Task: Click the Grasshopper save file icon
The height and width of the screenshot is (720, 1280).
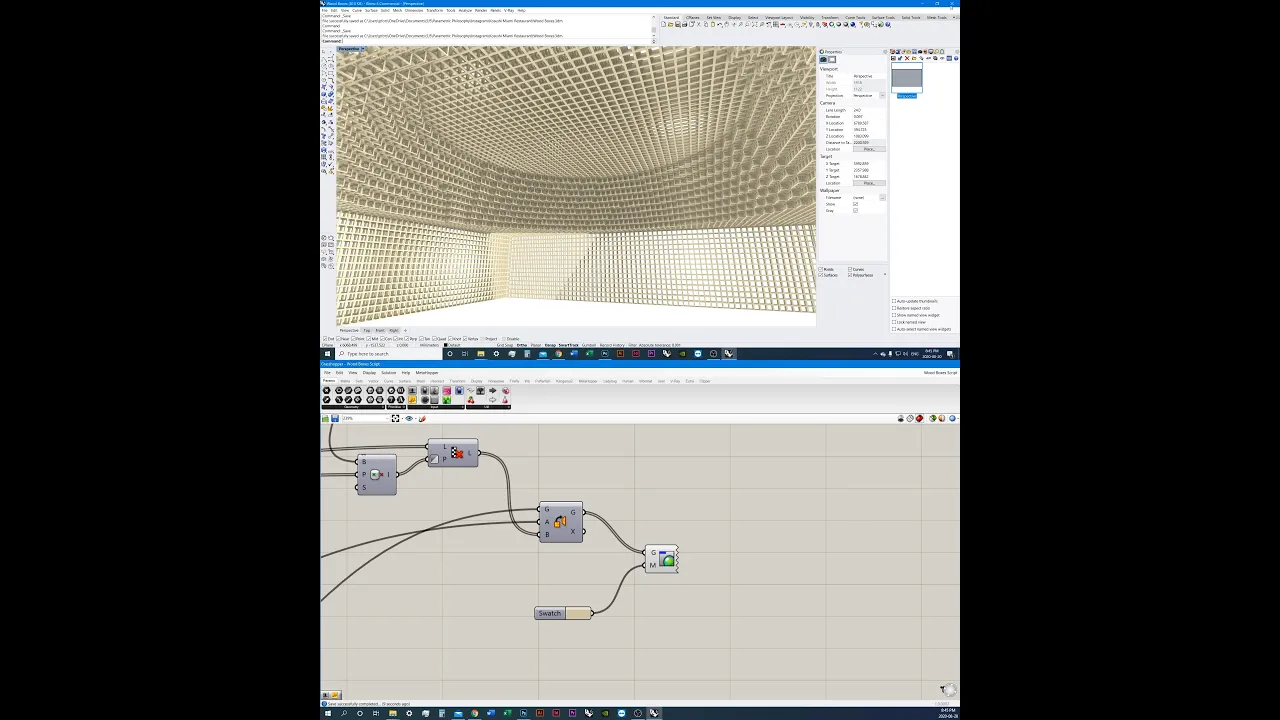Action: tap(335, 418)
